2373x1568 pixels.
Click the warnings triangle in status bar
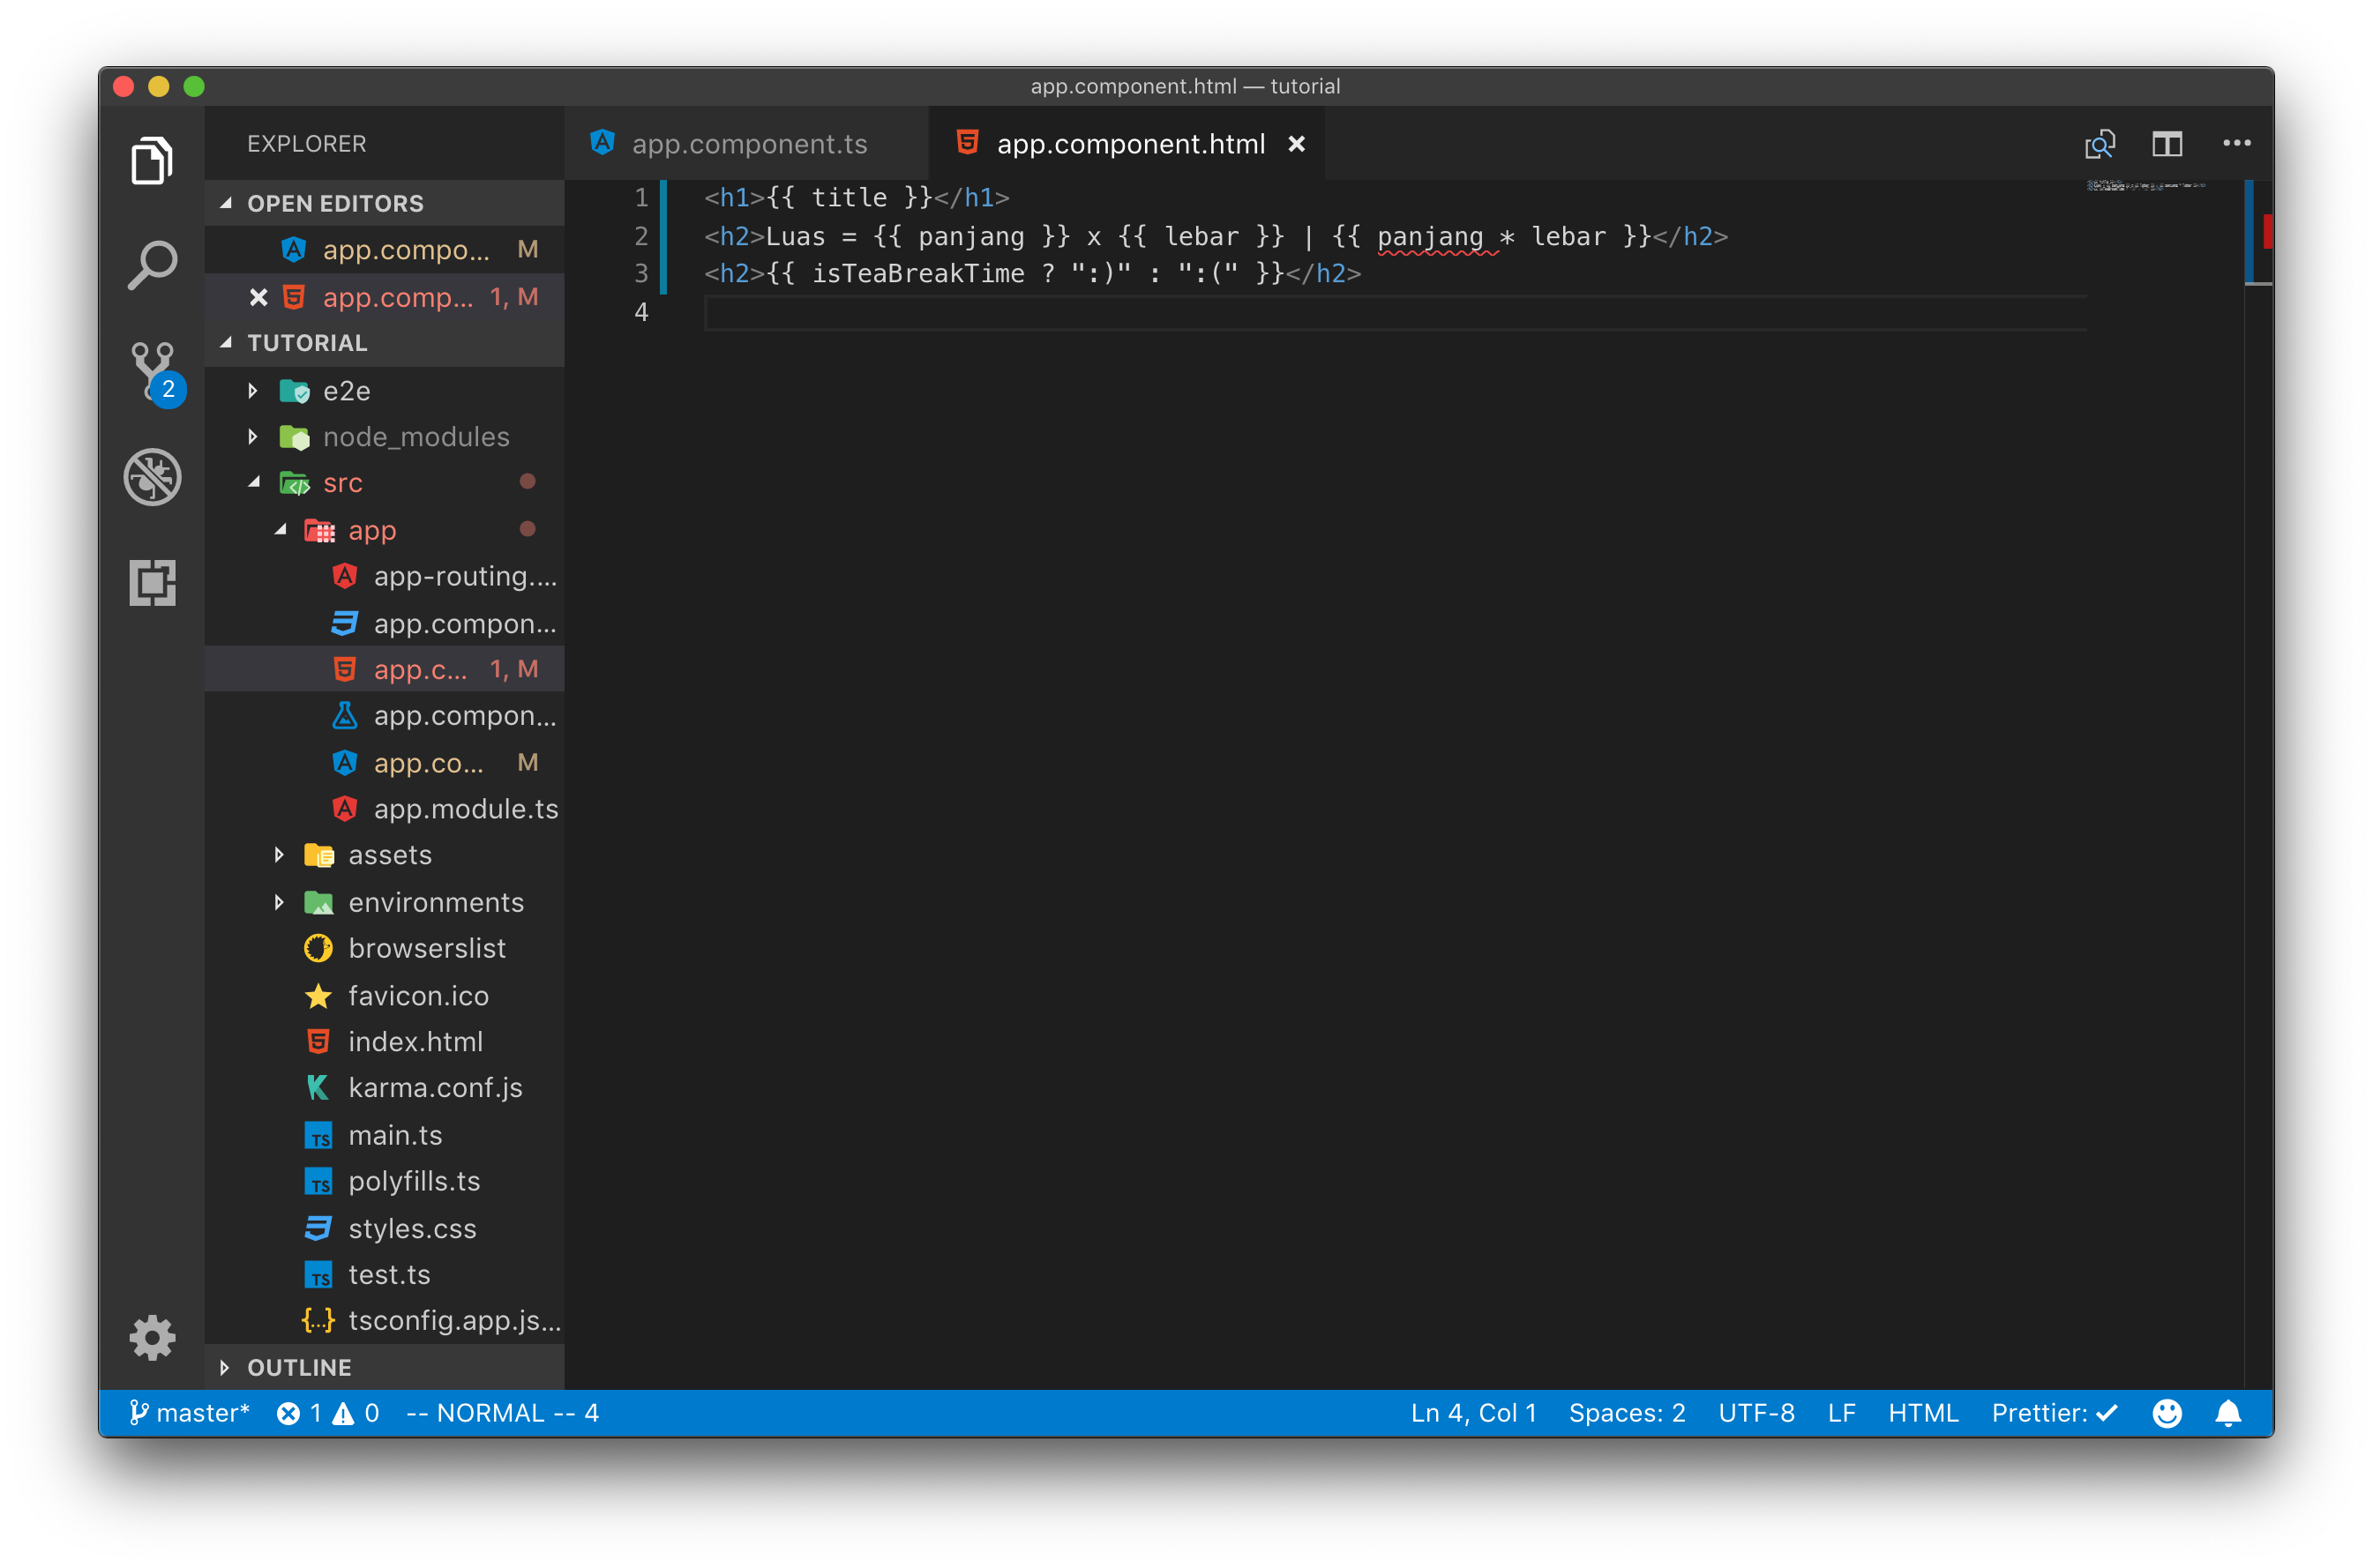[343, 1413]
